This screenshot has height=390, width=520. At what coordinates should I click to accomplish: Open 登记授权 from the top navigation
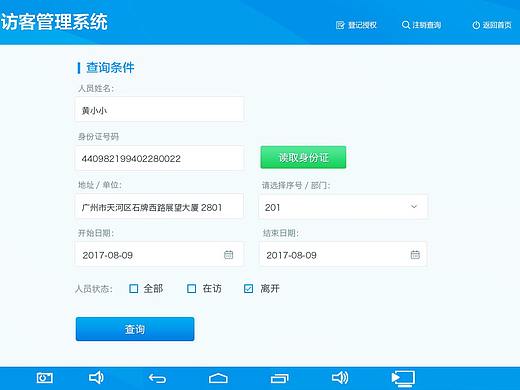356,25
